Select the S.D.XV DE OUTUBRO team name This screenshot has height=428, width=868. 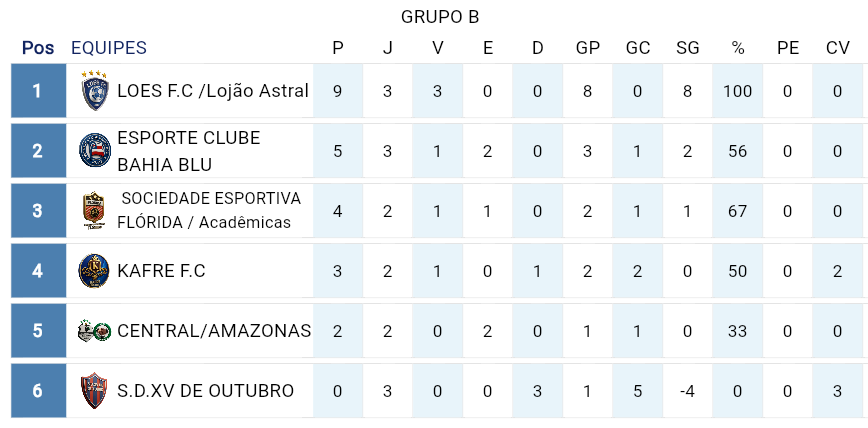pyautogui.click(x=205, y=390)
